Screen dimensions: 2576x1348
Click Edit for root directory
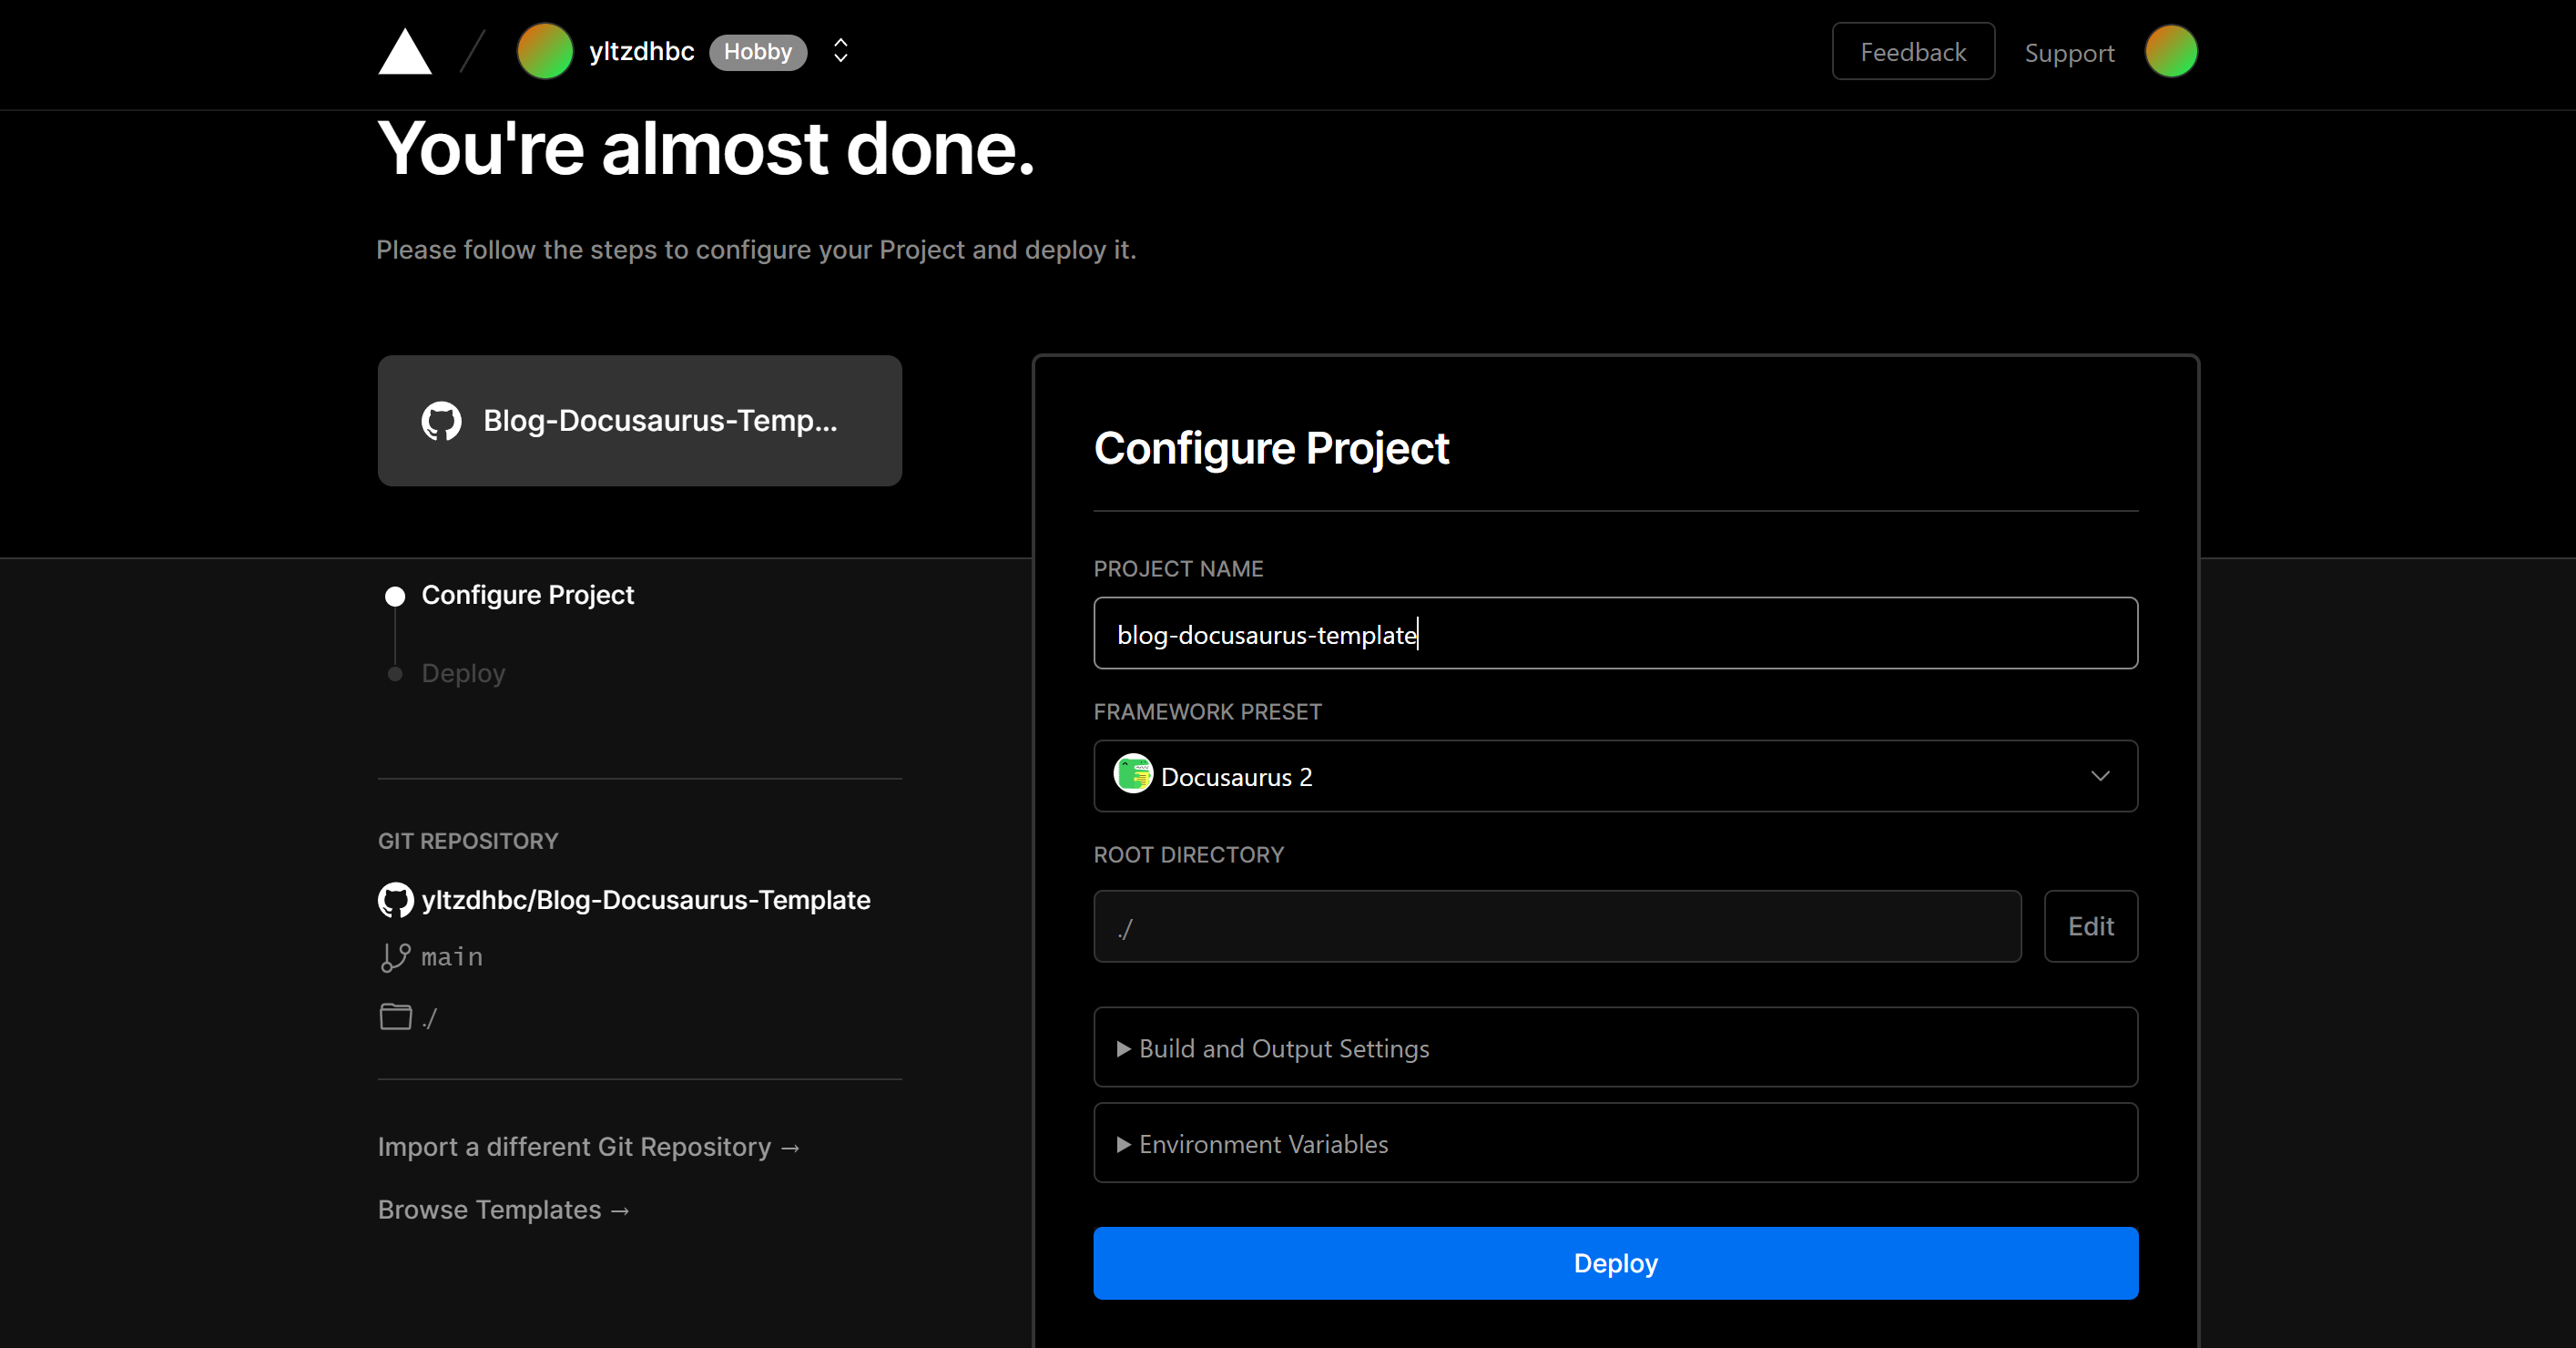pos(2090,926)
